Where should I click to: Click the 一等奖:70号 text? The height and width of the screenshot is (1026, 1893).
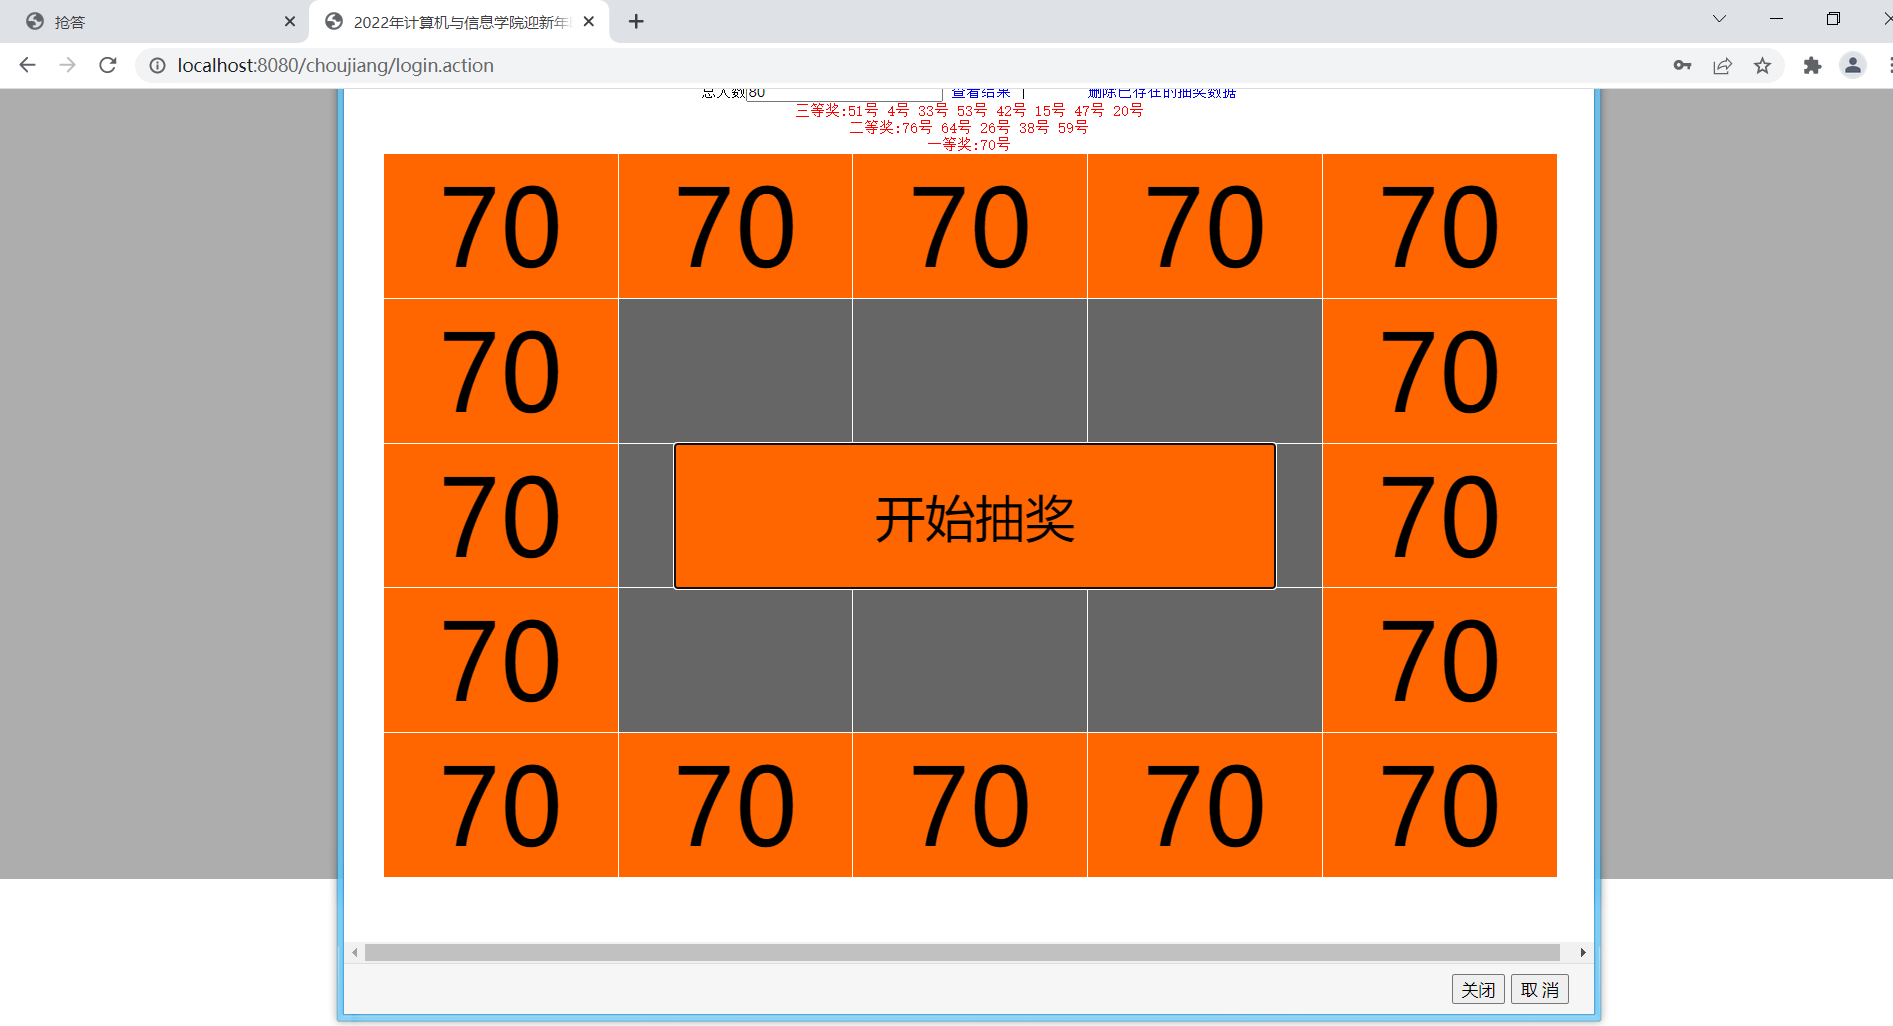click(x=969, y=145)
